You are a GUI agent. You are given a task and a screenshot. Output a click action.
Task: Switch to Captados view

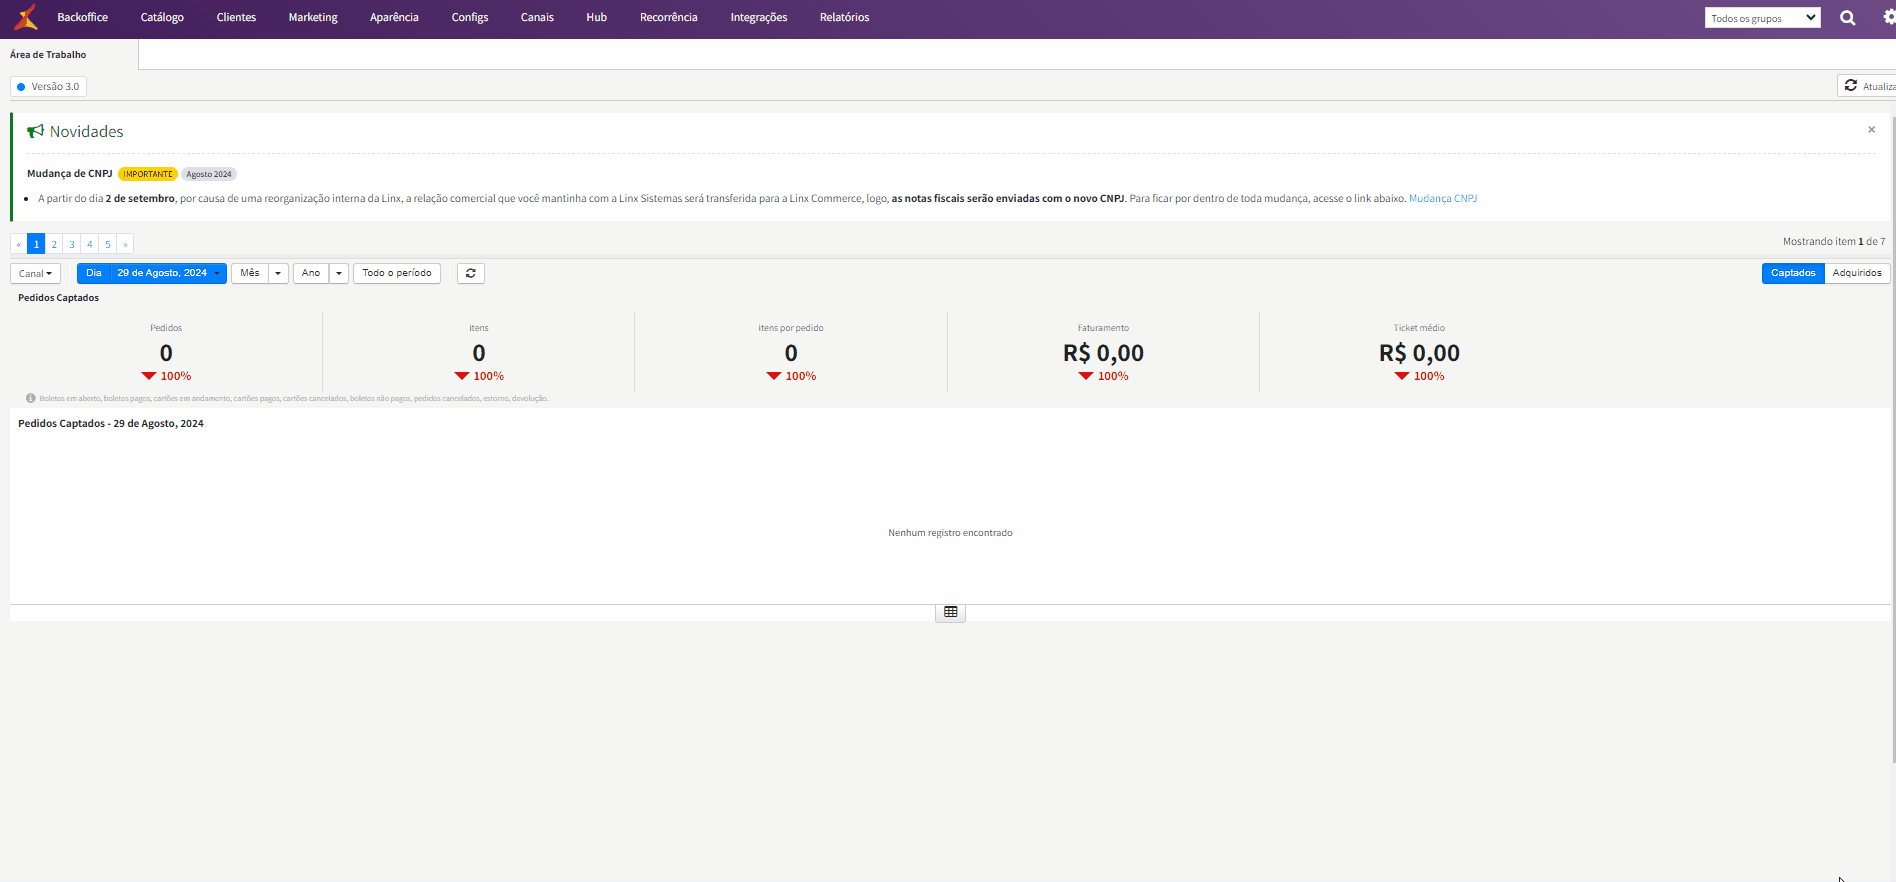1793,273
